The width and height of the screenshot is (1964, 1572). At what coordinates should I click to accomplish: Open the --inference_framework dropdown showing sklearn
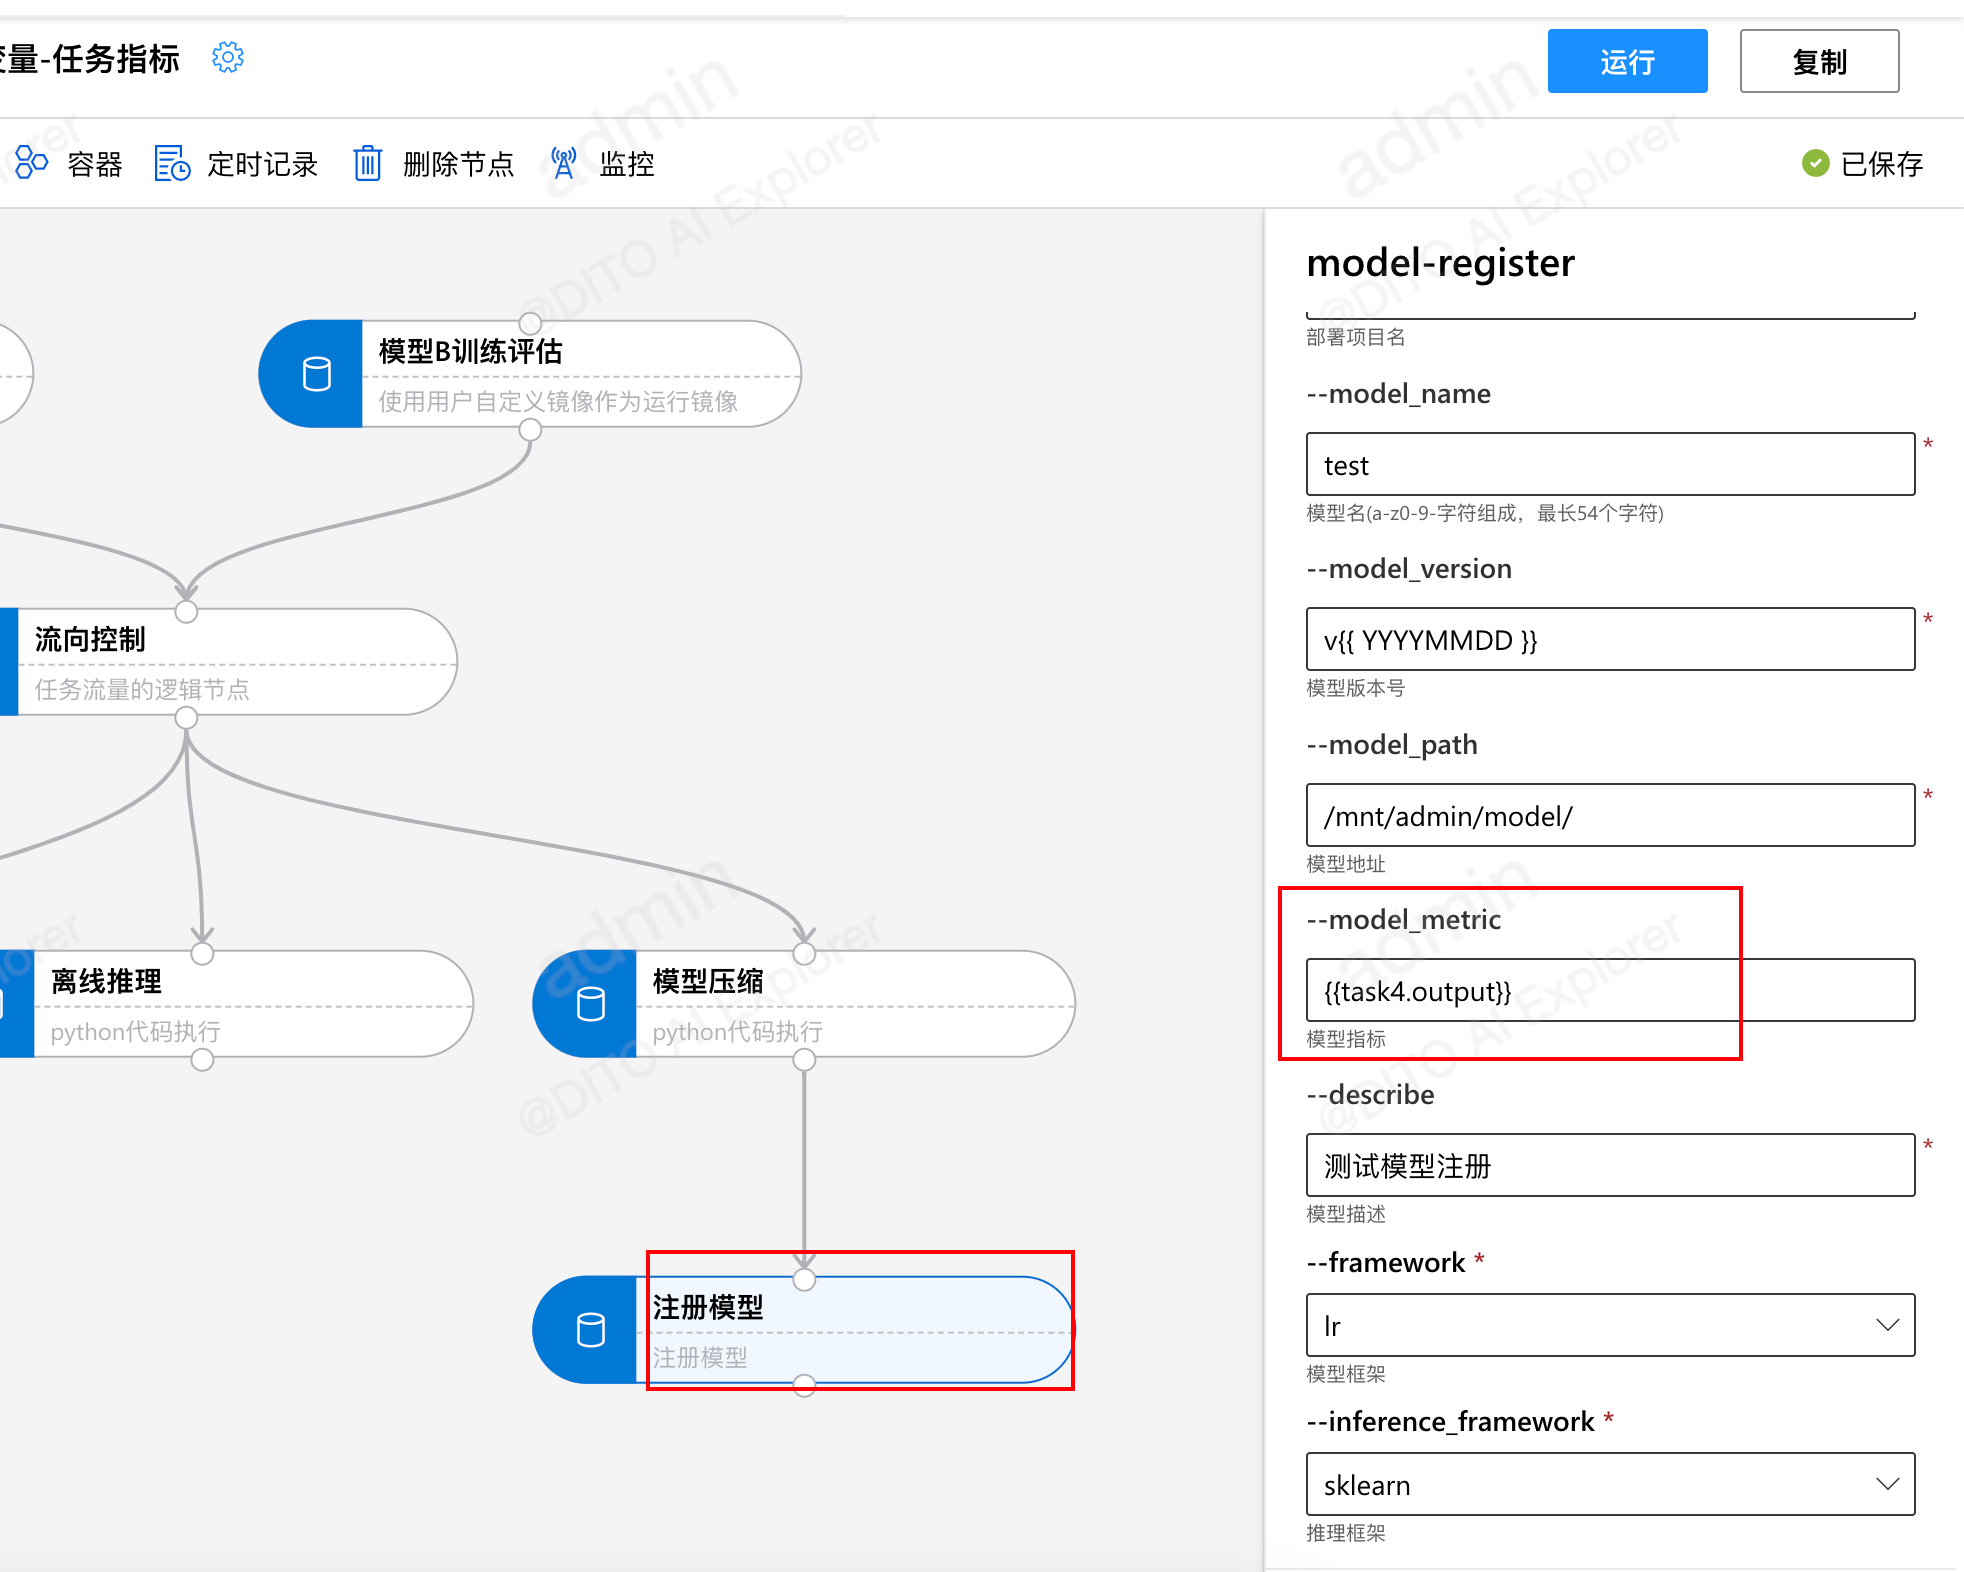coord(1610,1484)
